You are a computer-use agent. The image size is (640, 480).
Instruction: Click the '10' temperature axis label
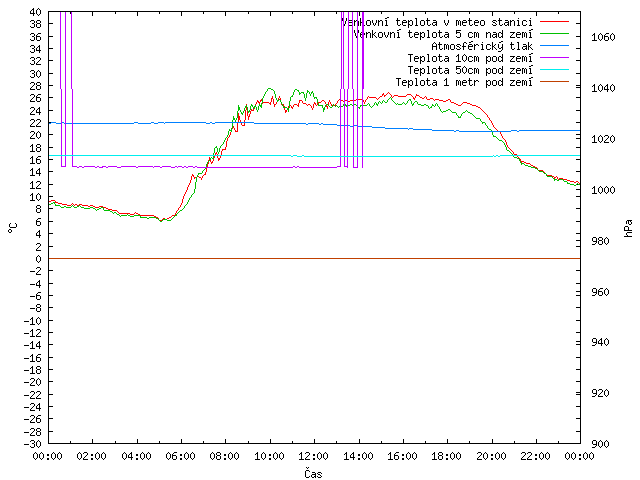(x=36, y=197)
